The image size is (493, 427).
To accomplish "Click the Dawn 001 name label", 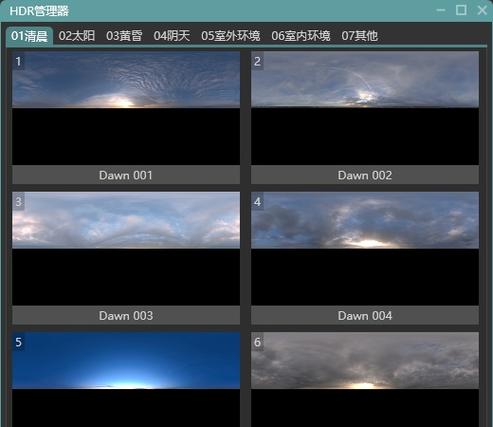I will click(x=126, y=175).
